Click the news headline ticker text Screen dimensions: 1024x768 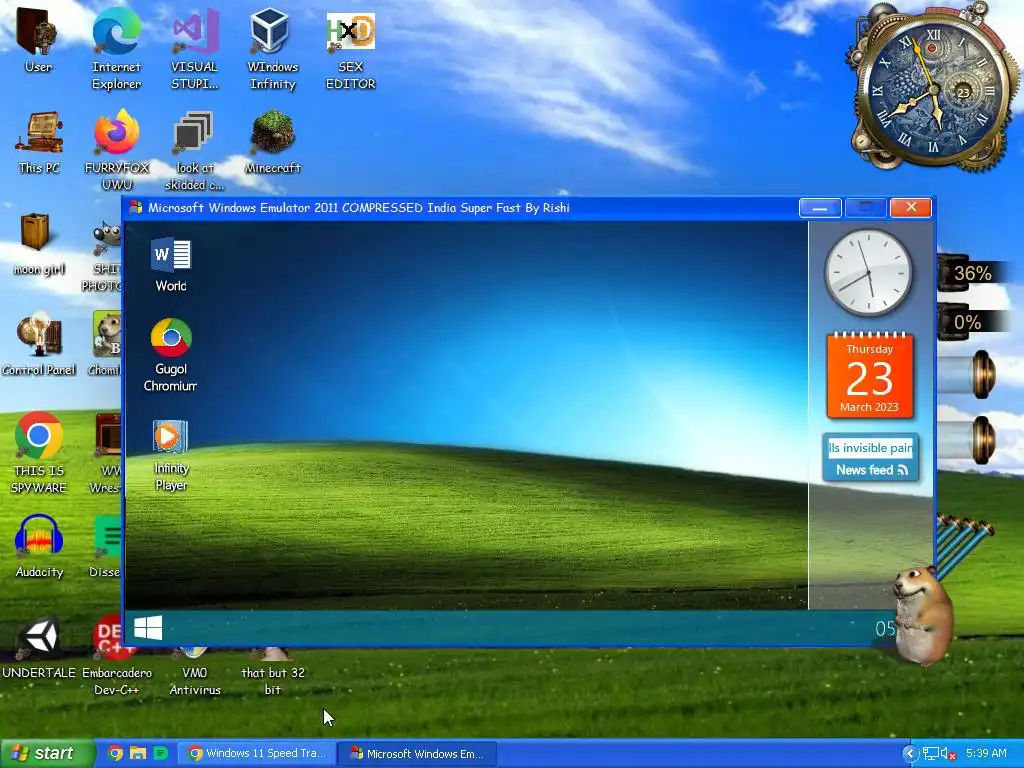click(870, 448)
